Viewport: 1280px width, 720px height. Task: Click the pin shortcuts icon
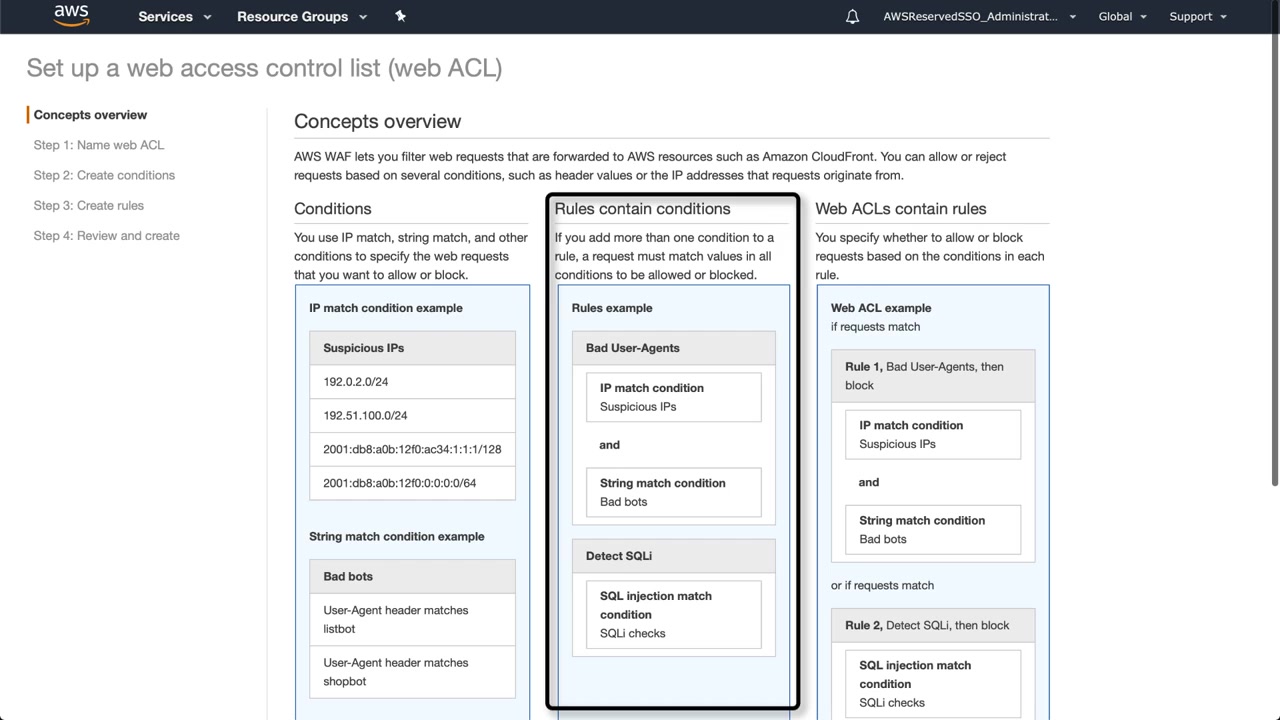click(x=401, y=16)
